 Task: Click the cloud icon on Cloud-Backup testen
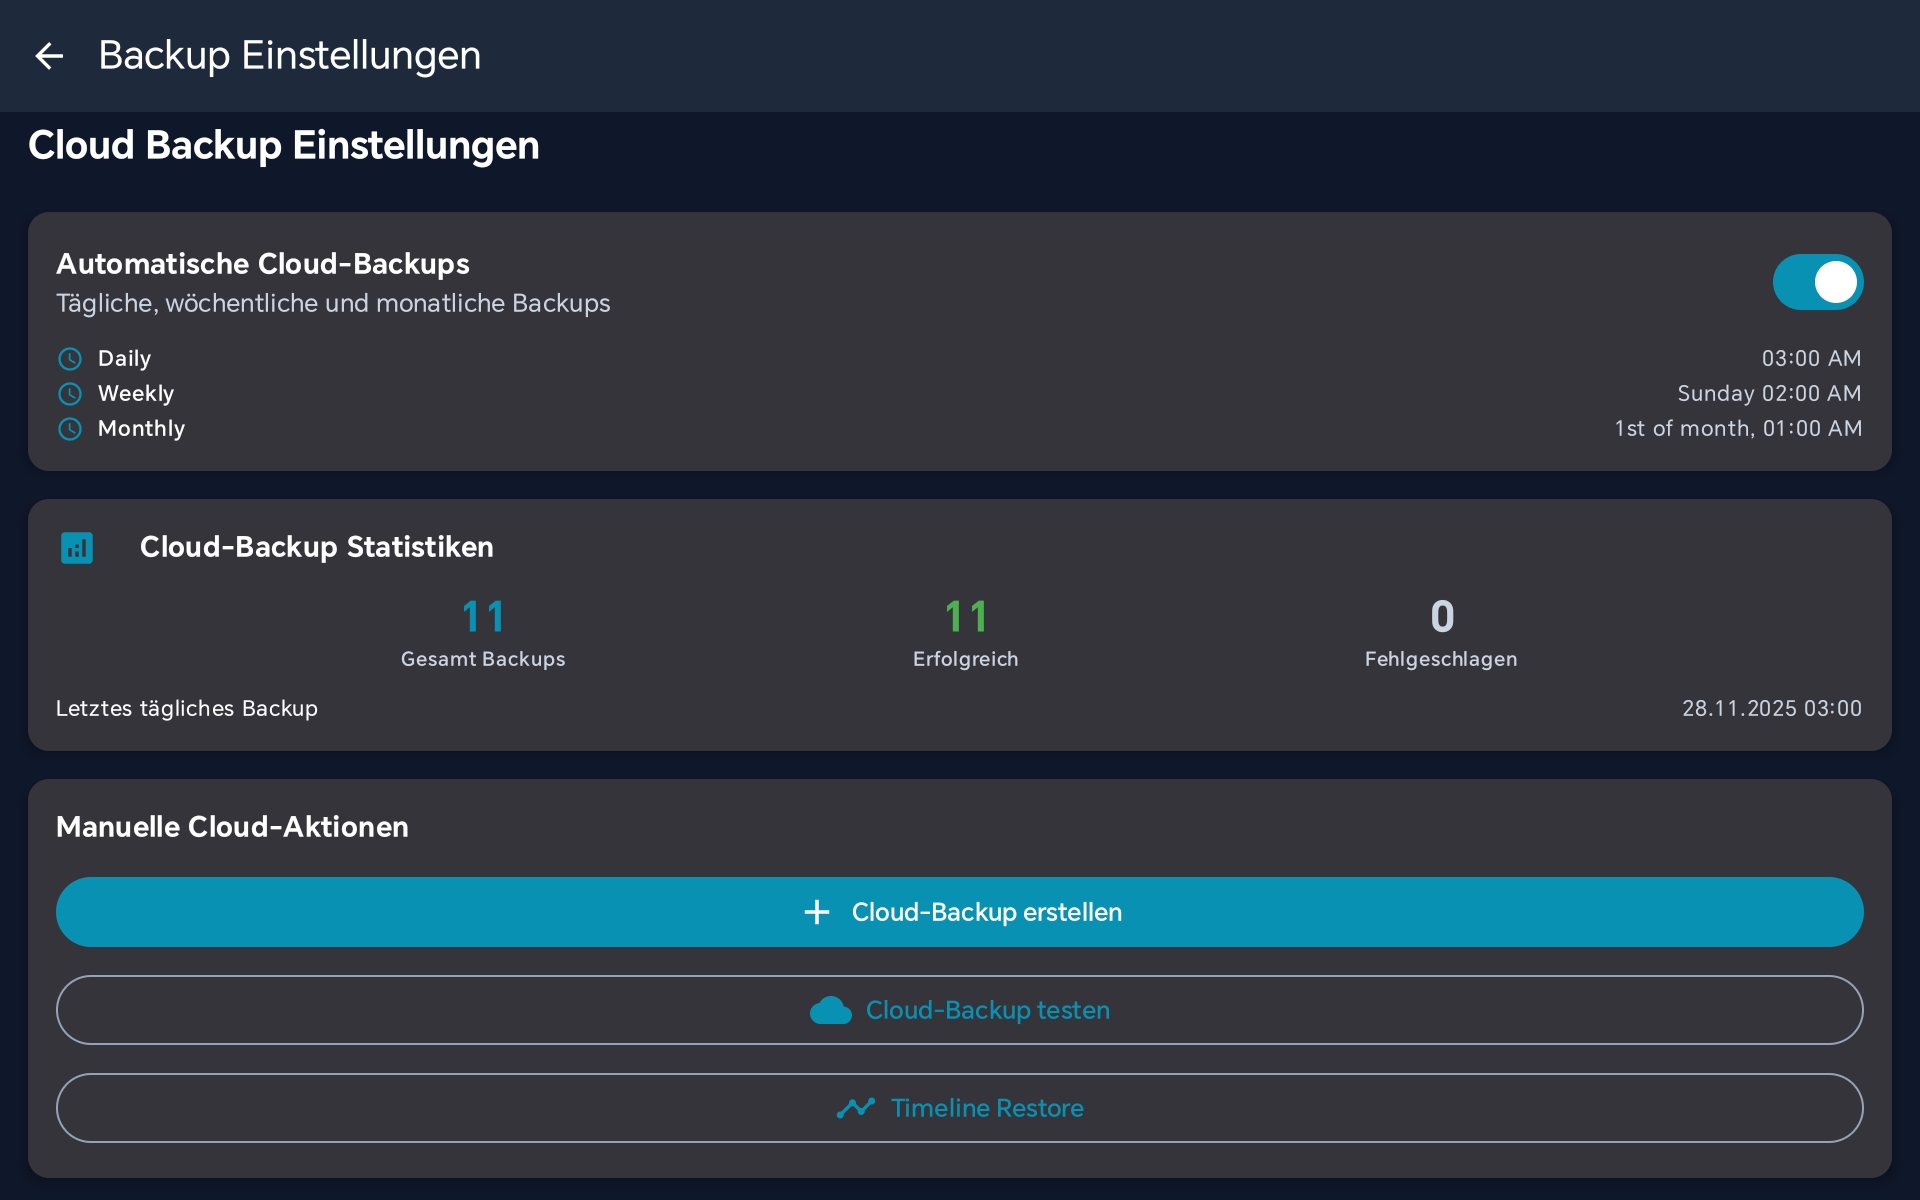click(830, 1010)
